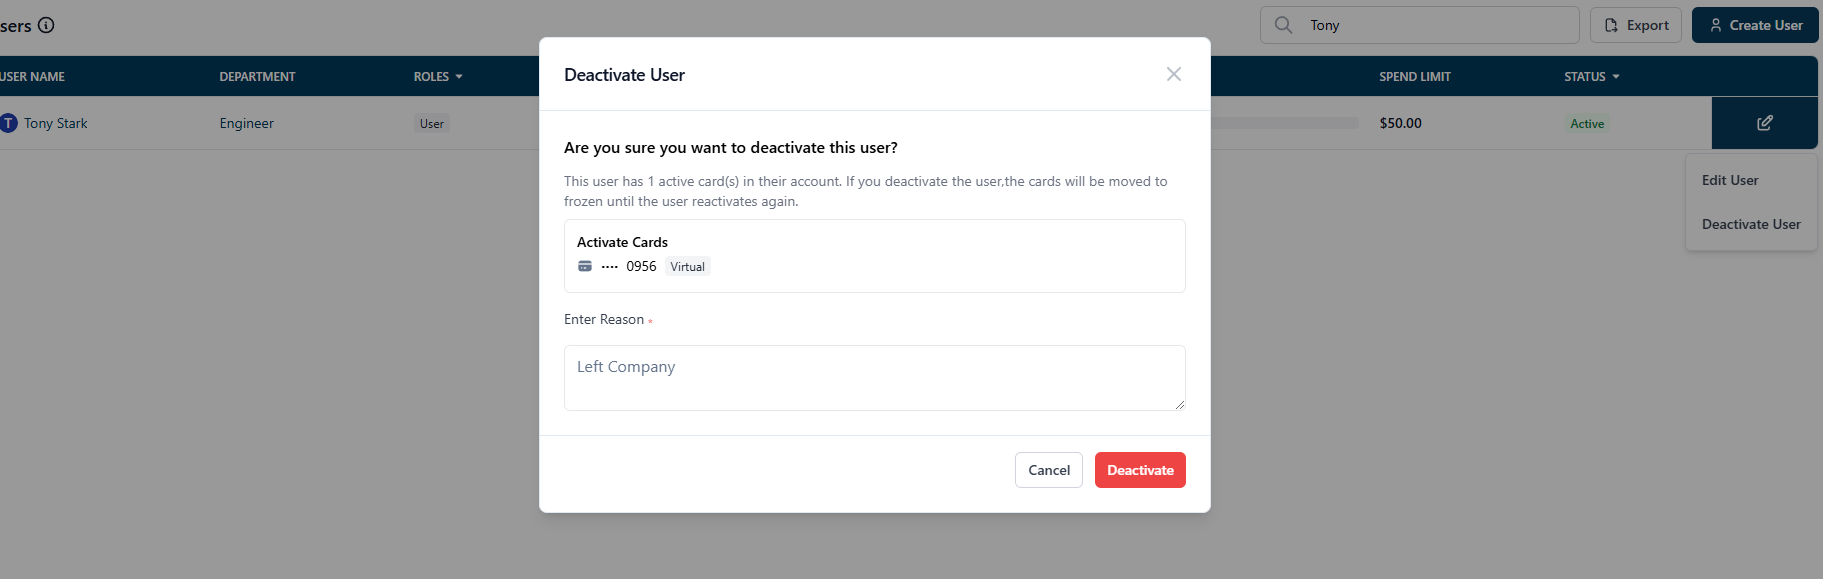Click the edit pencil icon in Tony Stark row
The image size is (1823, 579).
1765,123
